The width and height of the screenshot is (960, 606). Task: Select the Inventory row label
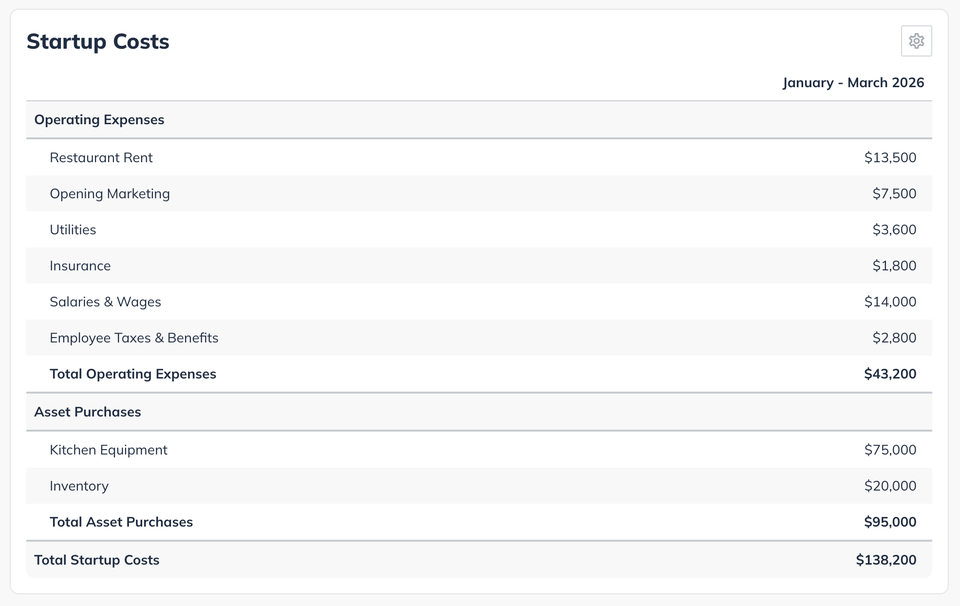point(79,486)
